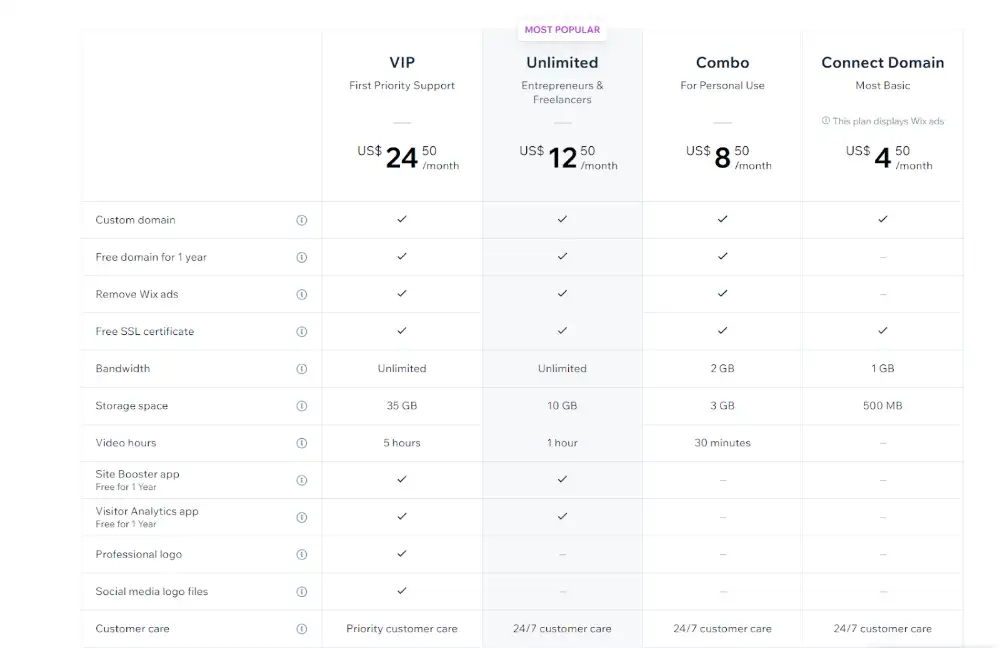1000x648 pixels.
Task: Open the Free domain for 1 year info icon
Action: coord(302,257)
